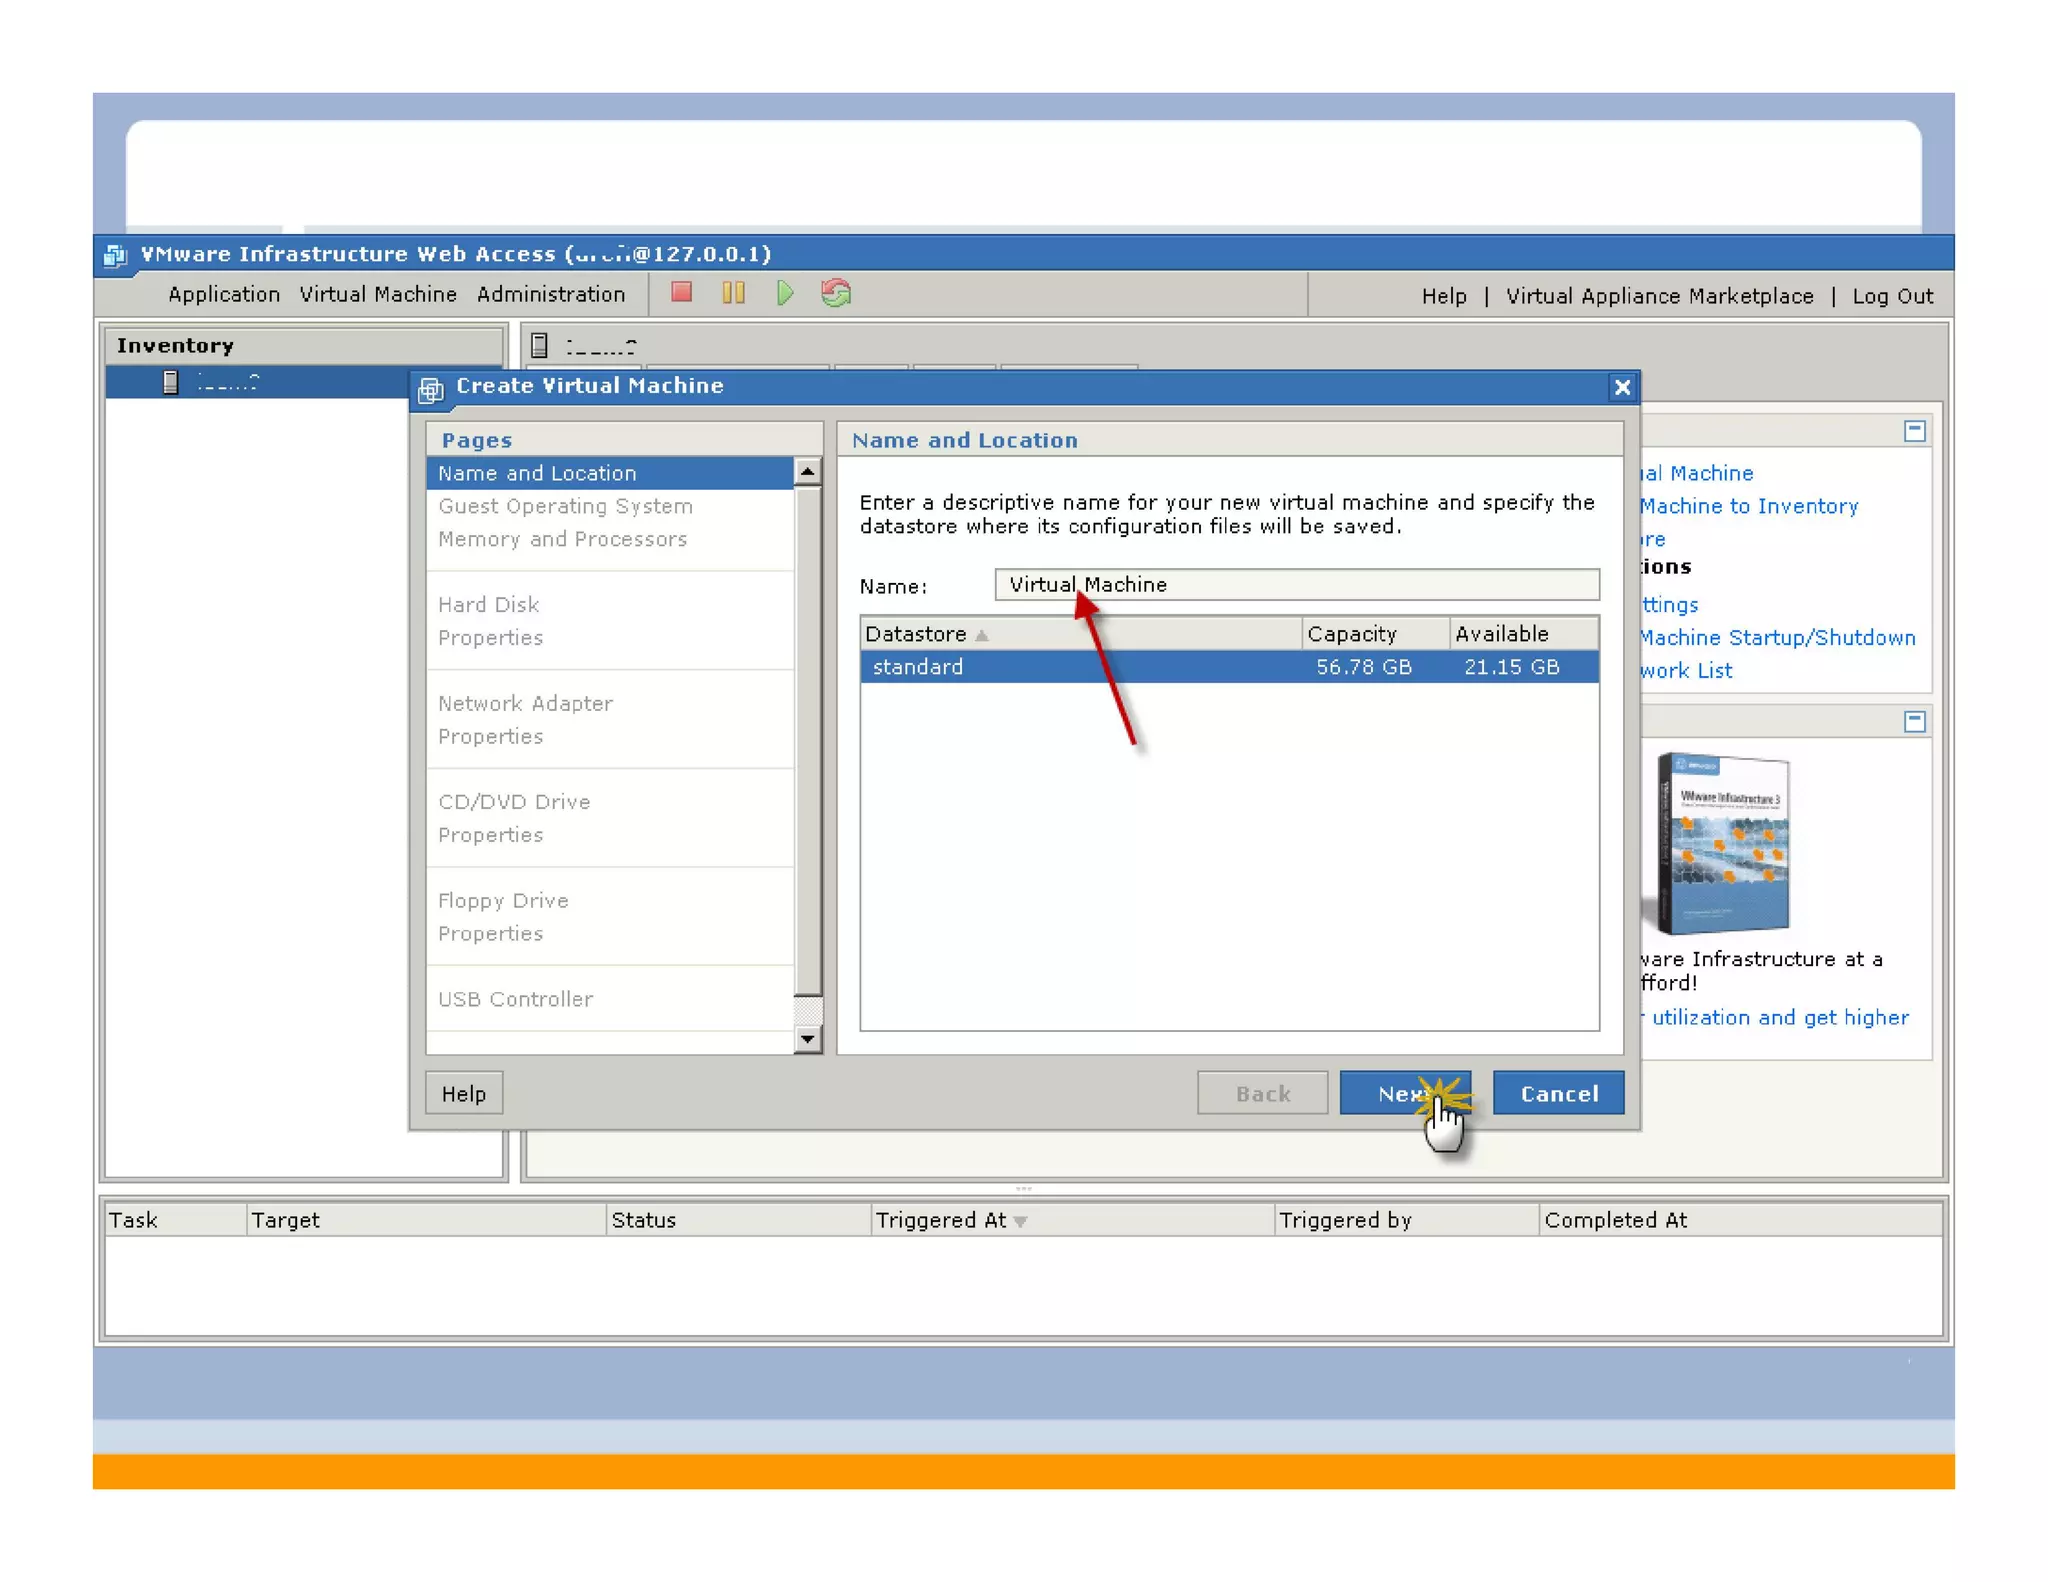The image size is (2048, 1582).
Task: Click the yellow Suspend pause icon
Action: (x=733, y=293)
